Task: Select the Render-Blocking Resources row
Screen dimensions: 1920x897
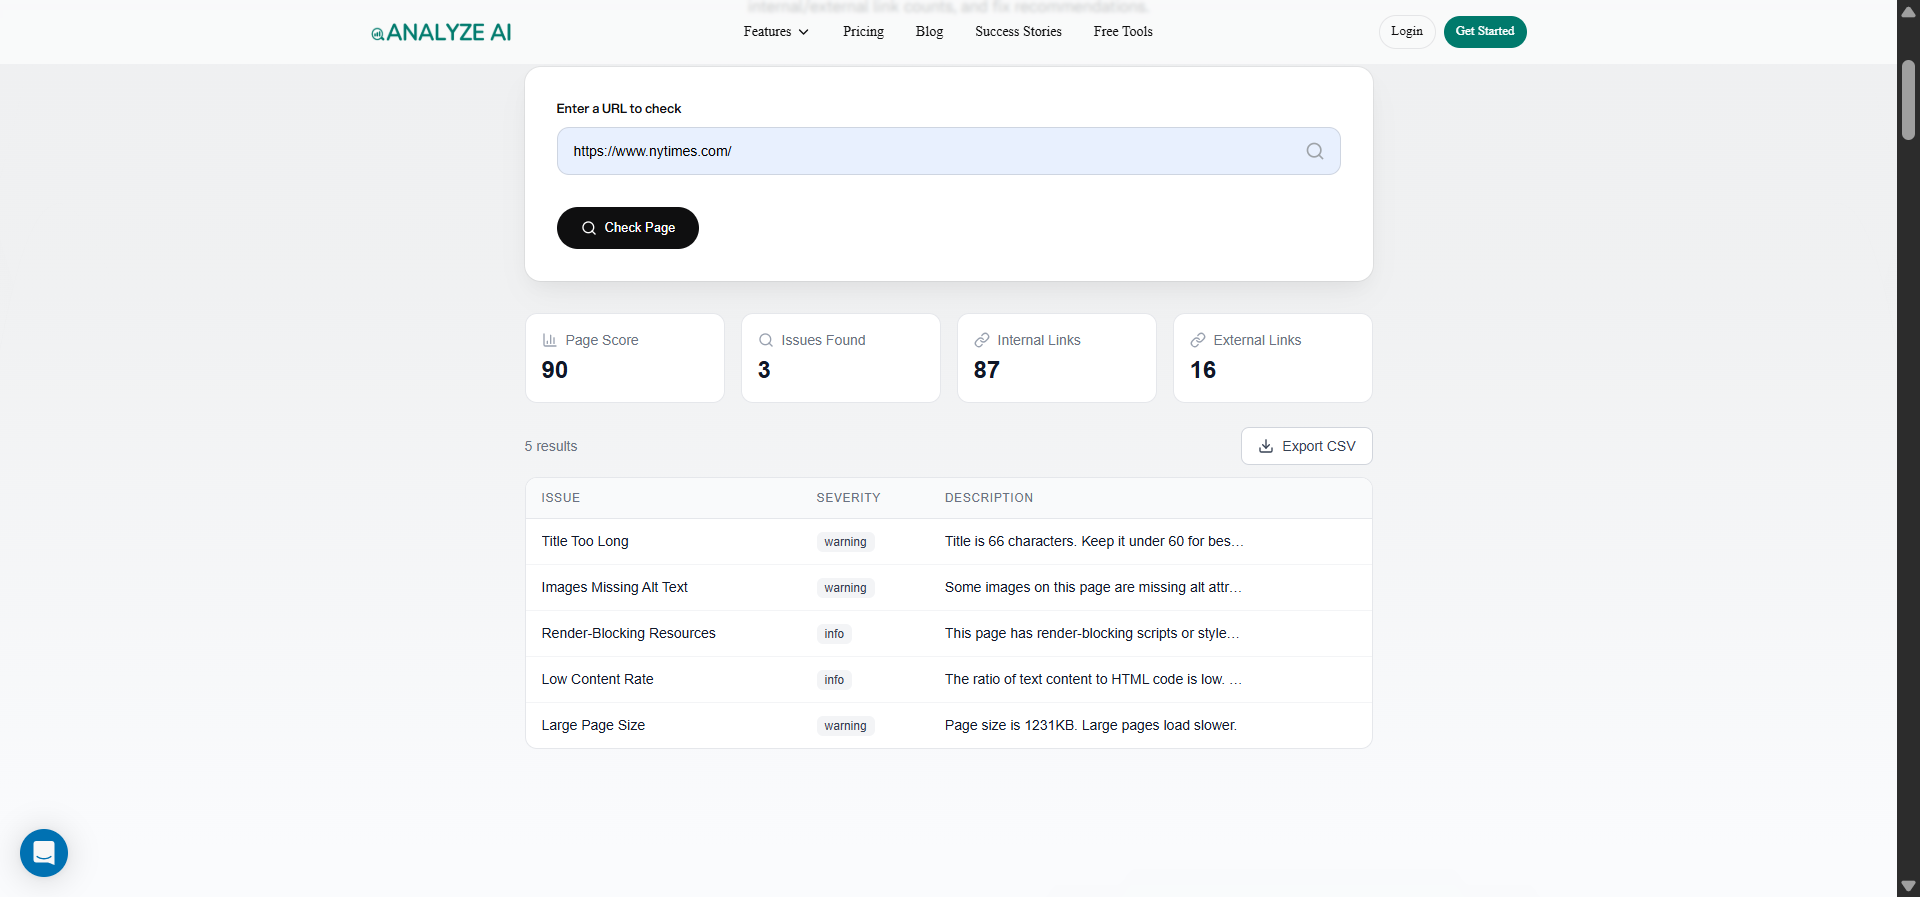Action: click(948, 634)
